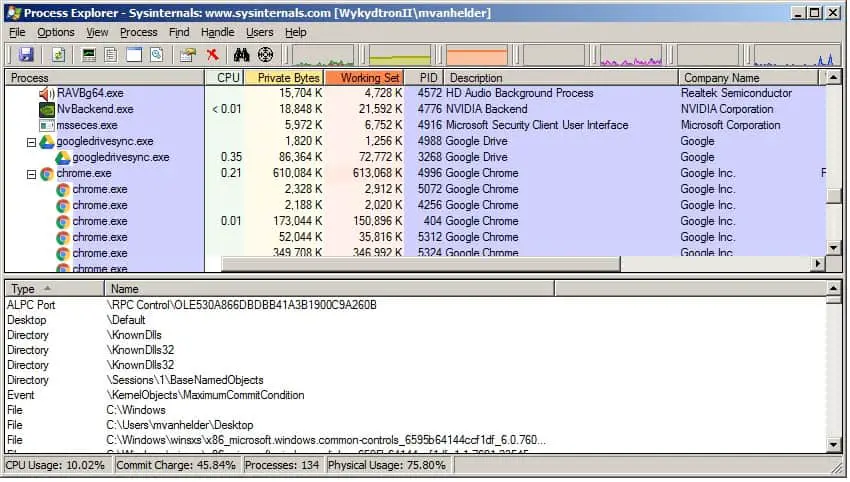This screenshot has width=850, height=482.
Task: Click the Save floppy disk toolbar icon
Action: 26,55
